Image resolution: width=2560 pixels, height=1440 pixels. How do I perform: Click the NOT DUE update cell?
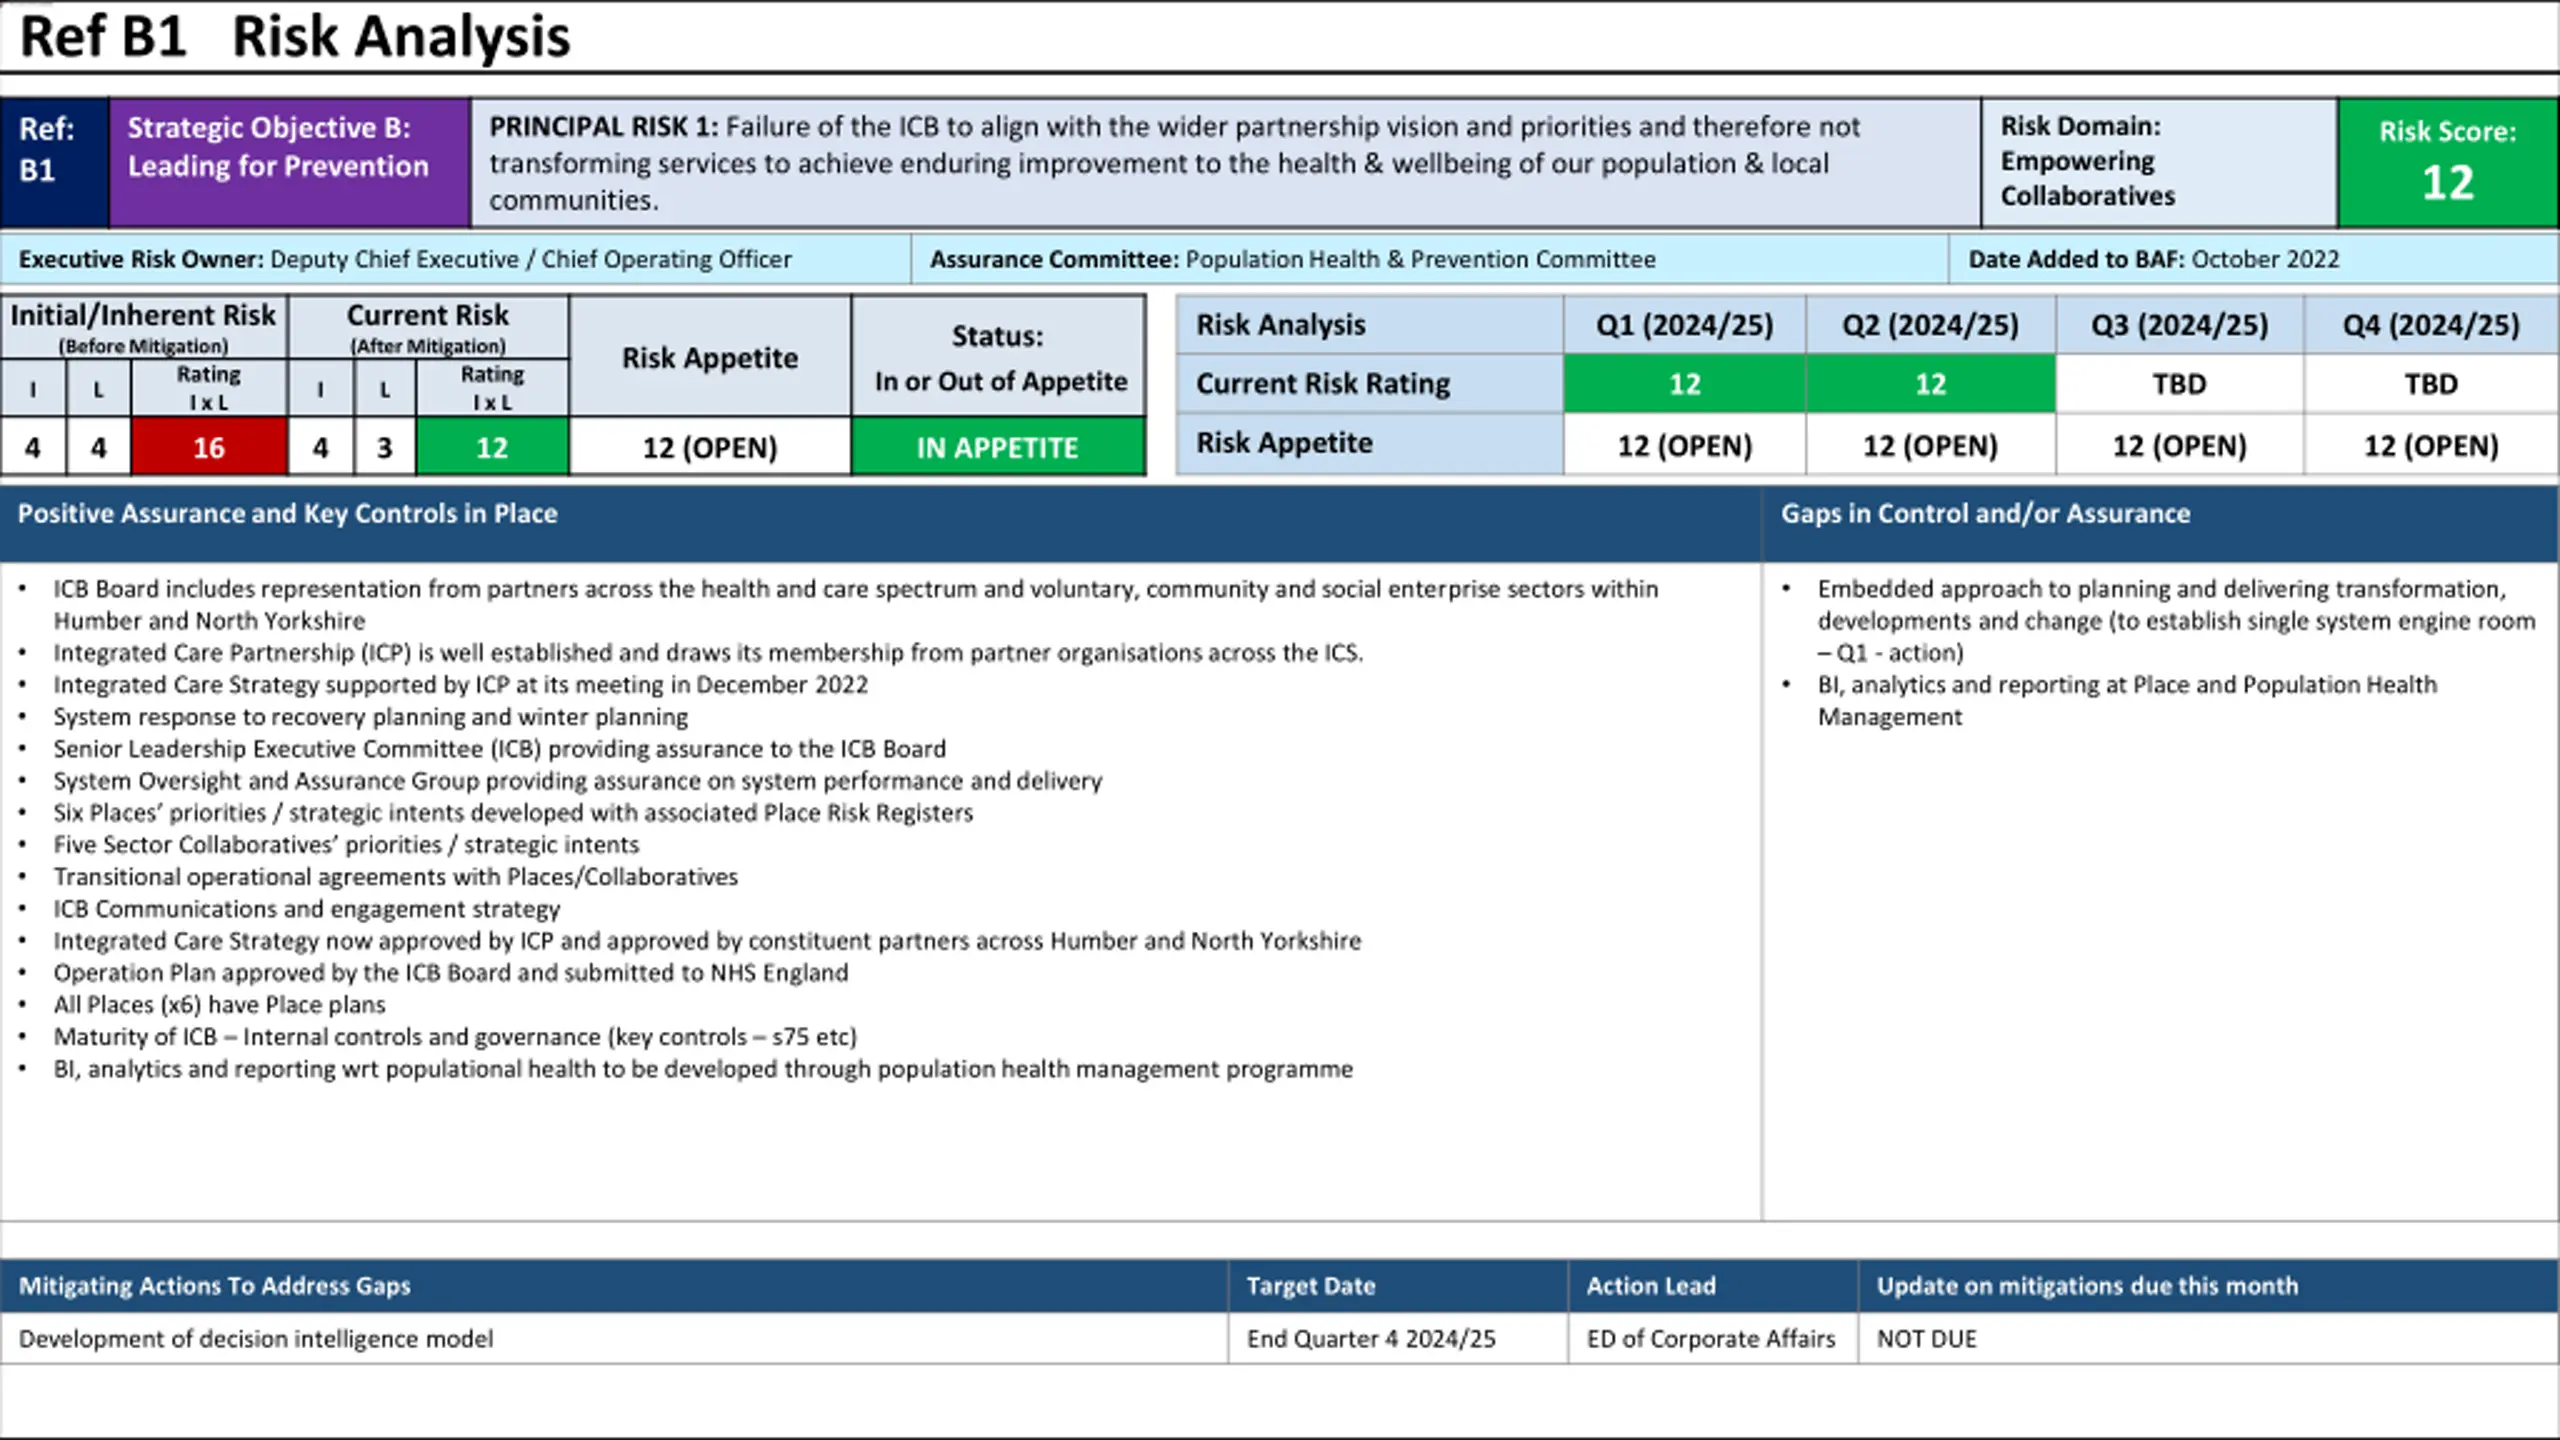point(1926,1339)
